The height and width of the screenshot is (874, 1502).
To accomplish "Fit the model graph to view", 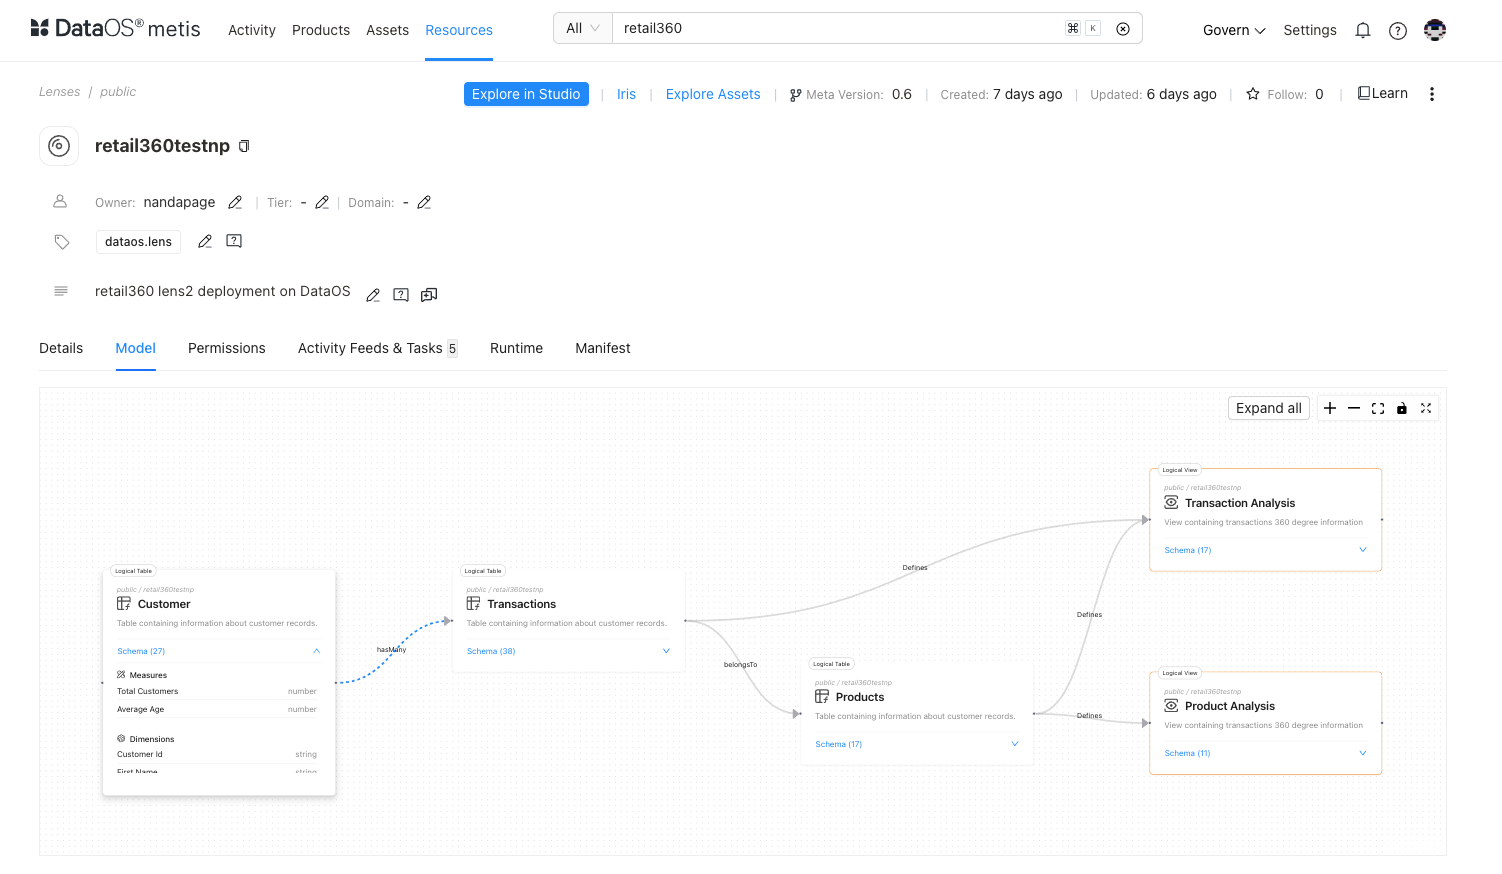I will point(1378,408).
